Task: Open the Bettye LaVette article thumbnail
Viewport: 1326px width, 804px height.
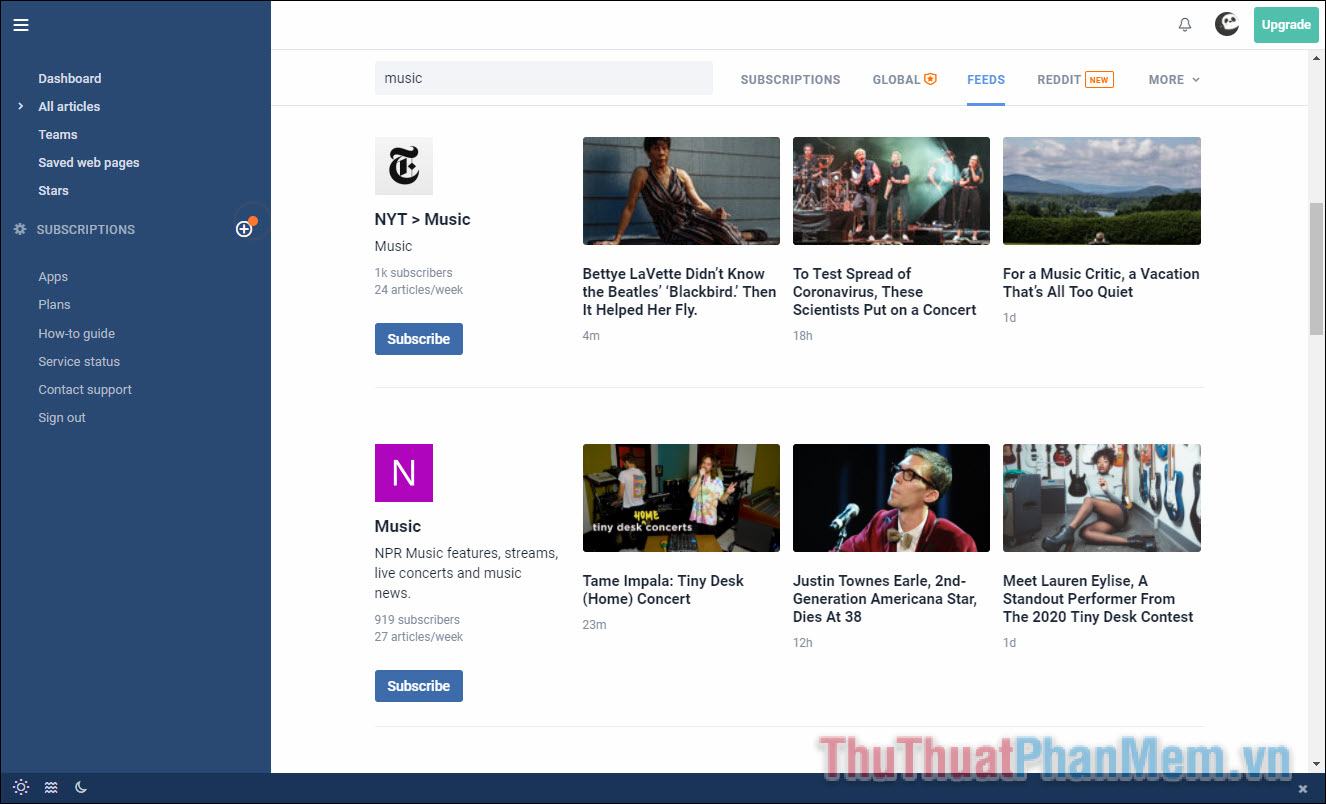Action: 681,191
